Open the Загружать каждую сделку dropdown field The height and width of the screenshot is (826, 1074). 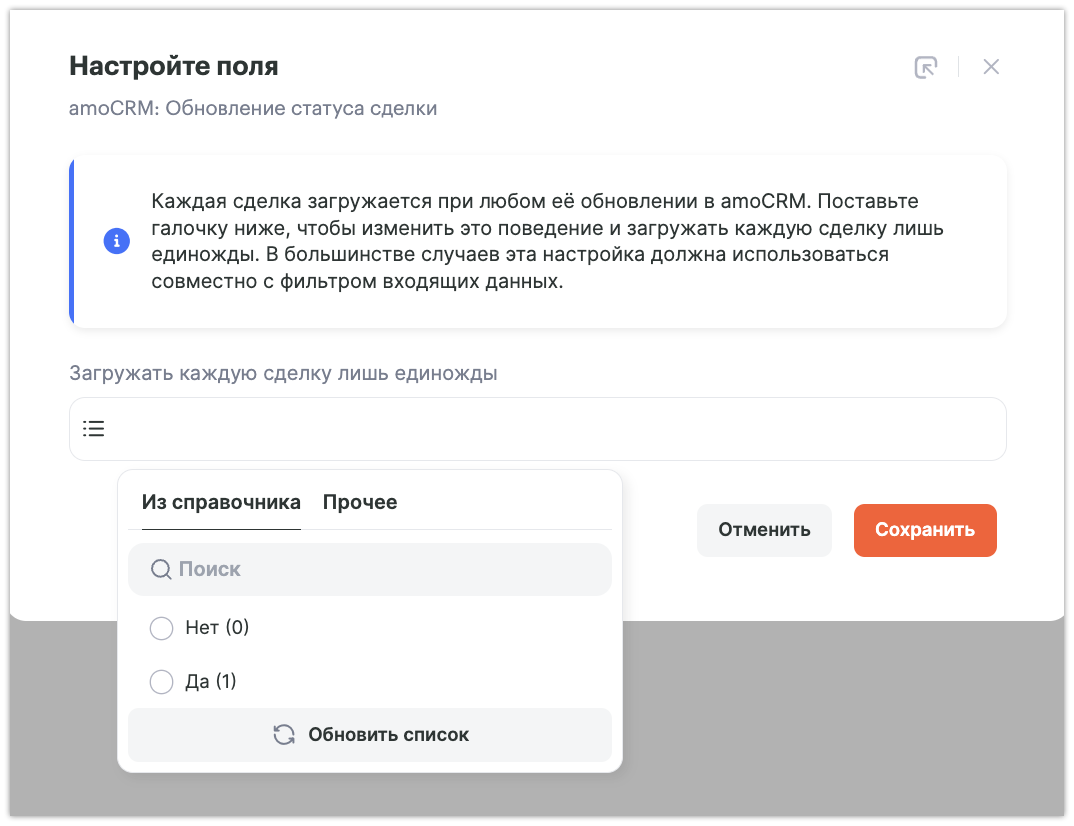point(537,429)
